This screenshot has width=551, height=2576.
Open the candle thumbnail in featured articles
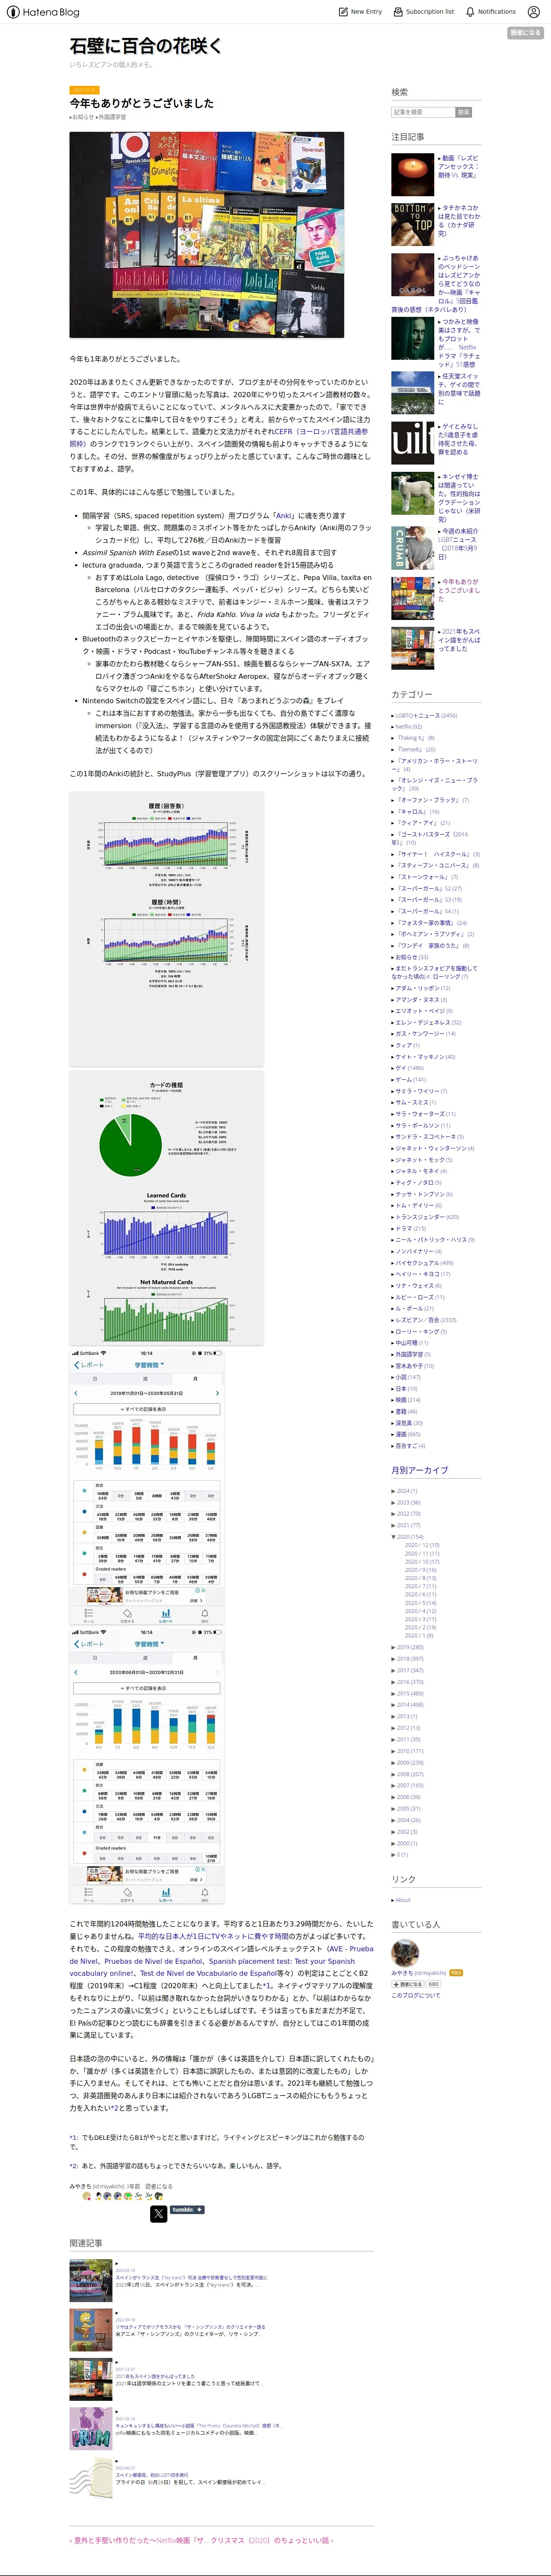click(412, 175)
